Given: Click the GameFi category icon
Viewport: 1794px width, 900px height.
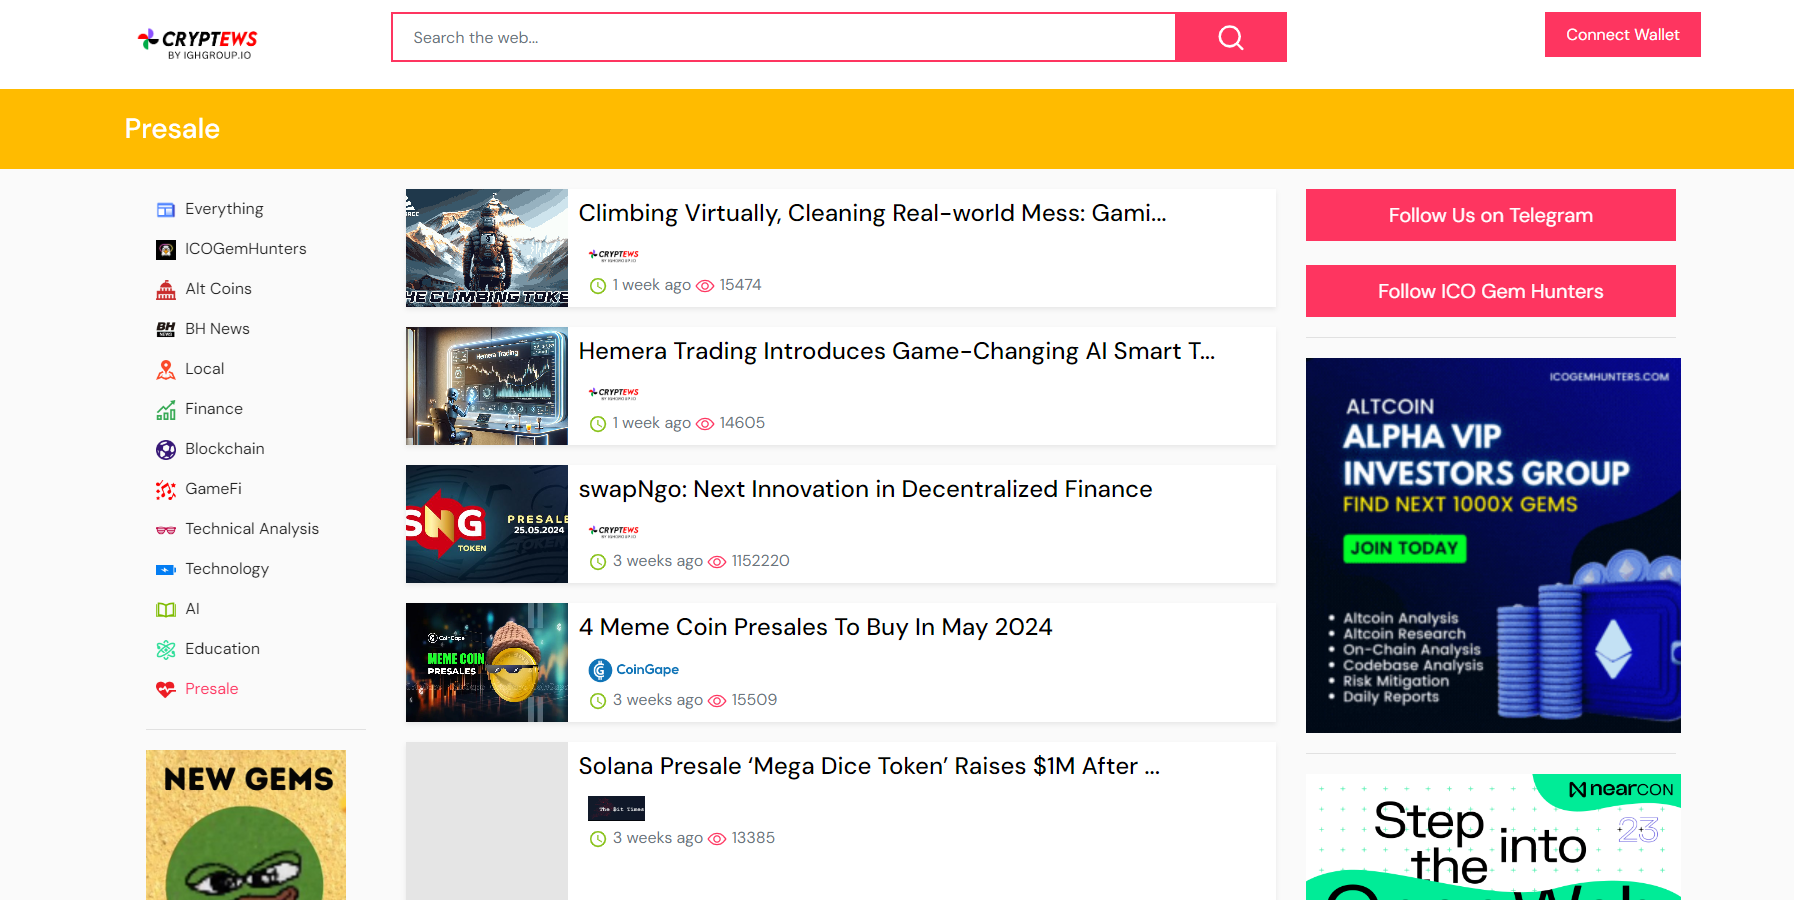Looking at the screenshot, I should pyautogui.click(x=166, y=489).
